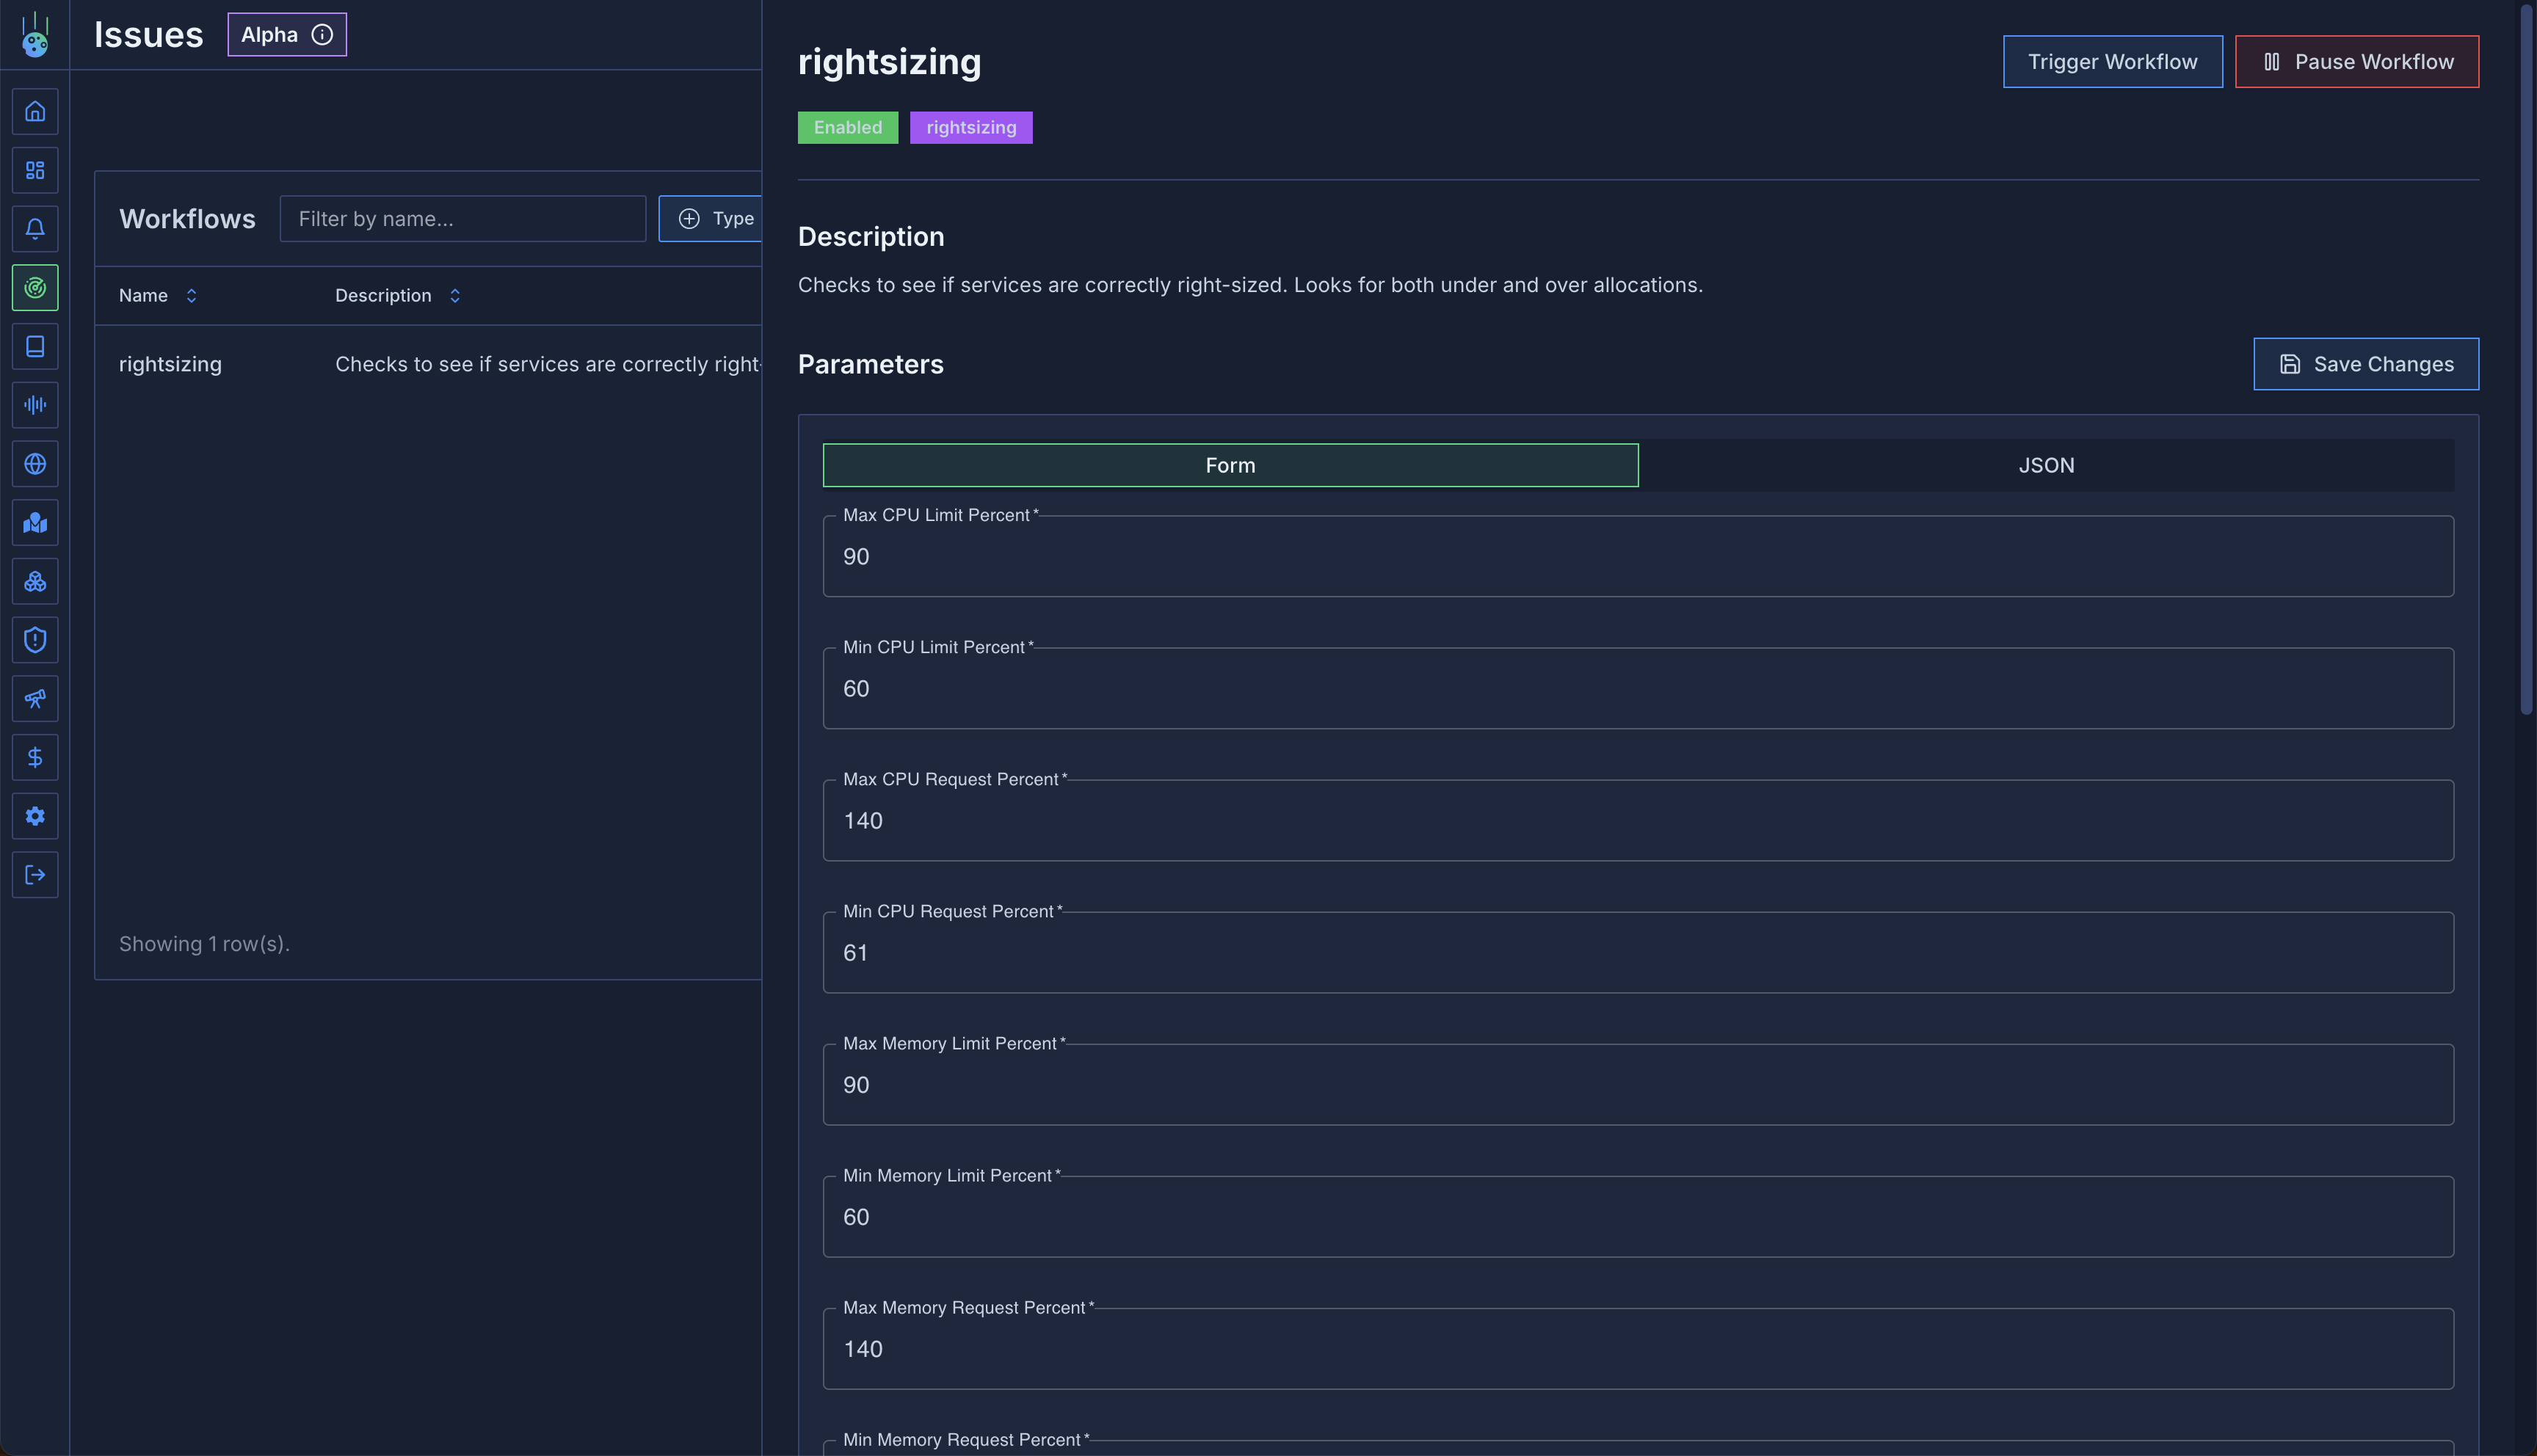The width and height of the screenshot is (2537, 1456).
Task: Click the Trigger Workflow button
Action: pyautogui.click(x=2112, y=62)
